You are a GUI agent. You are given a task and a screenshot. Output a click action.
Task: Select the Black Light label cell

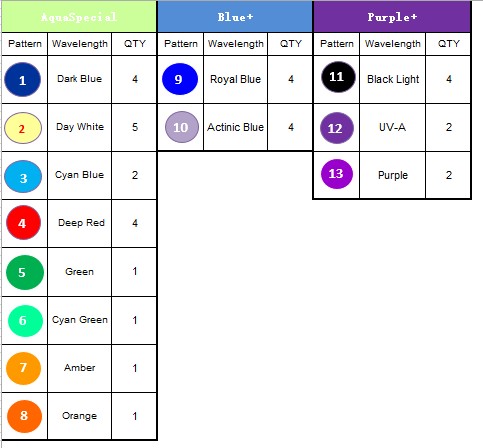point(393,79)
